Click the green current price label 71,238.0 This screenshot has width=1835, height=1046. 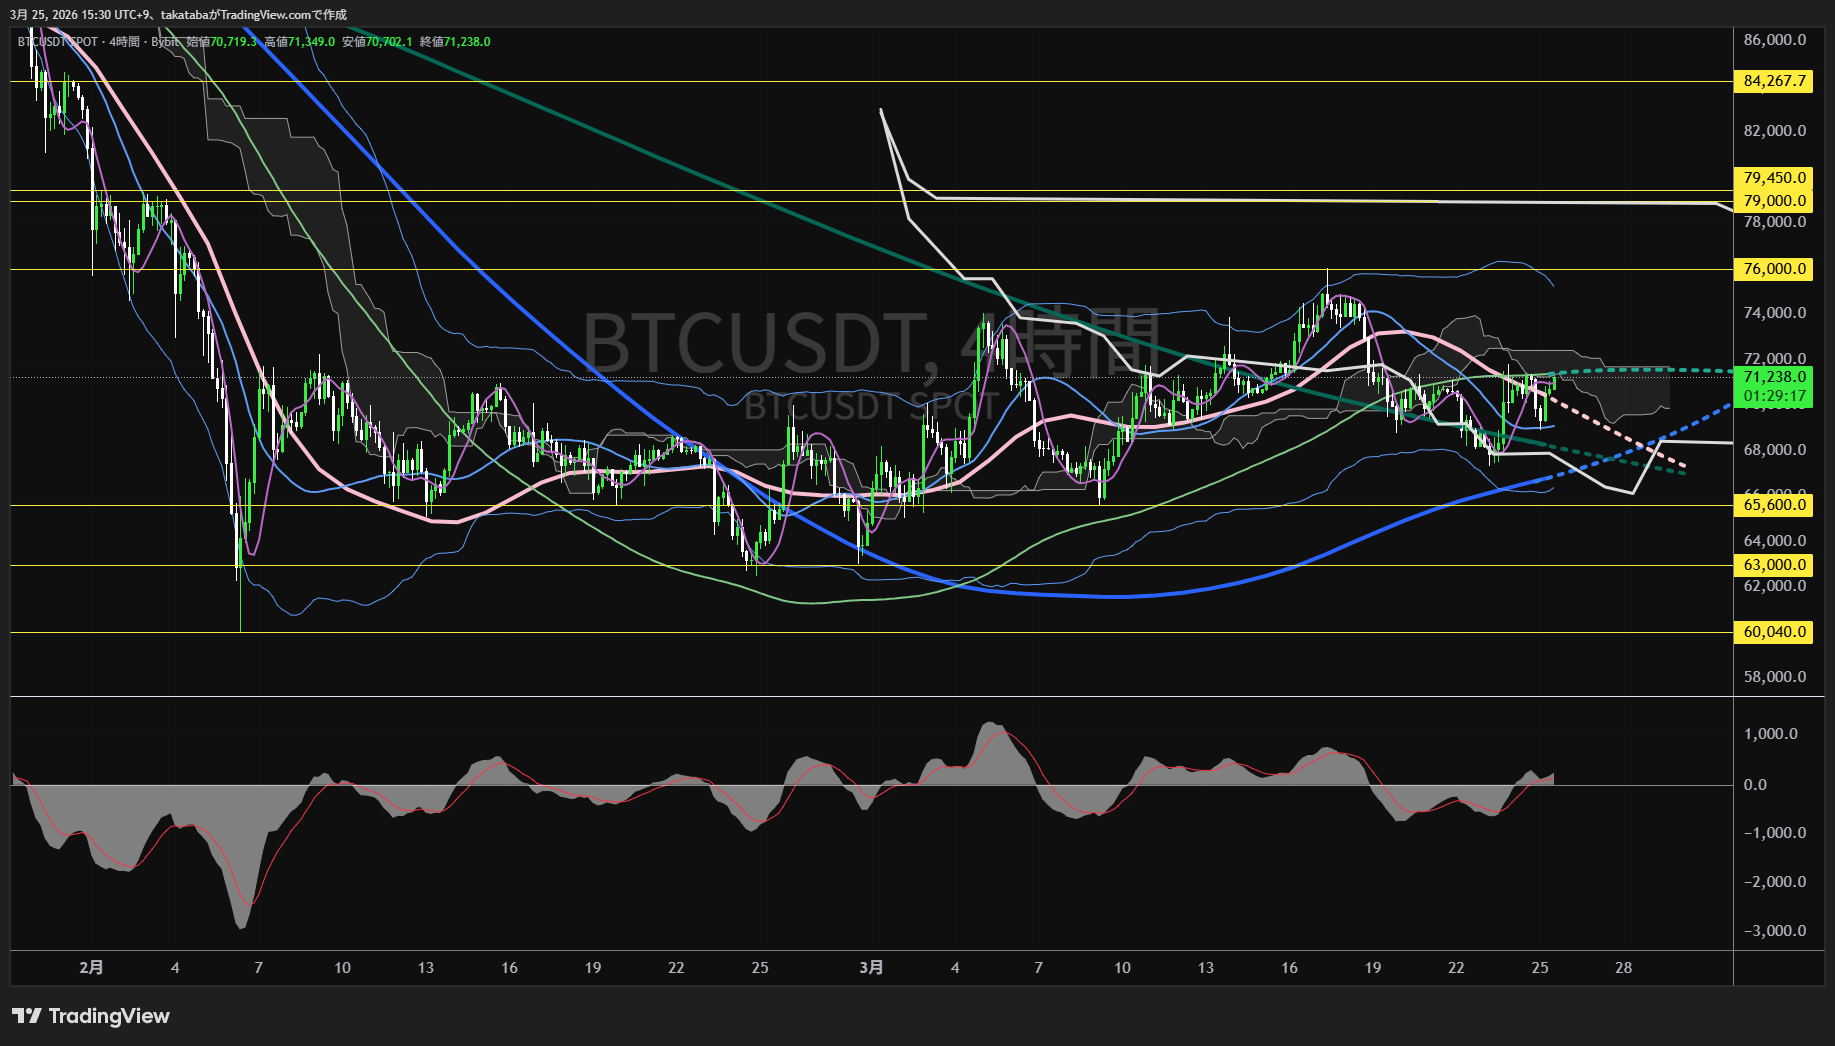(1773, 377)
